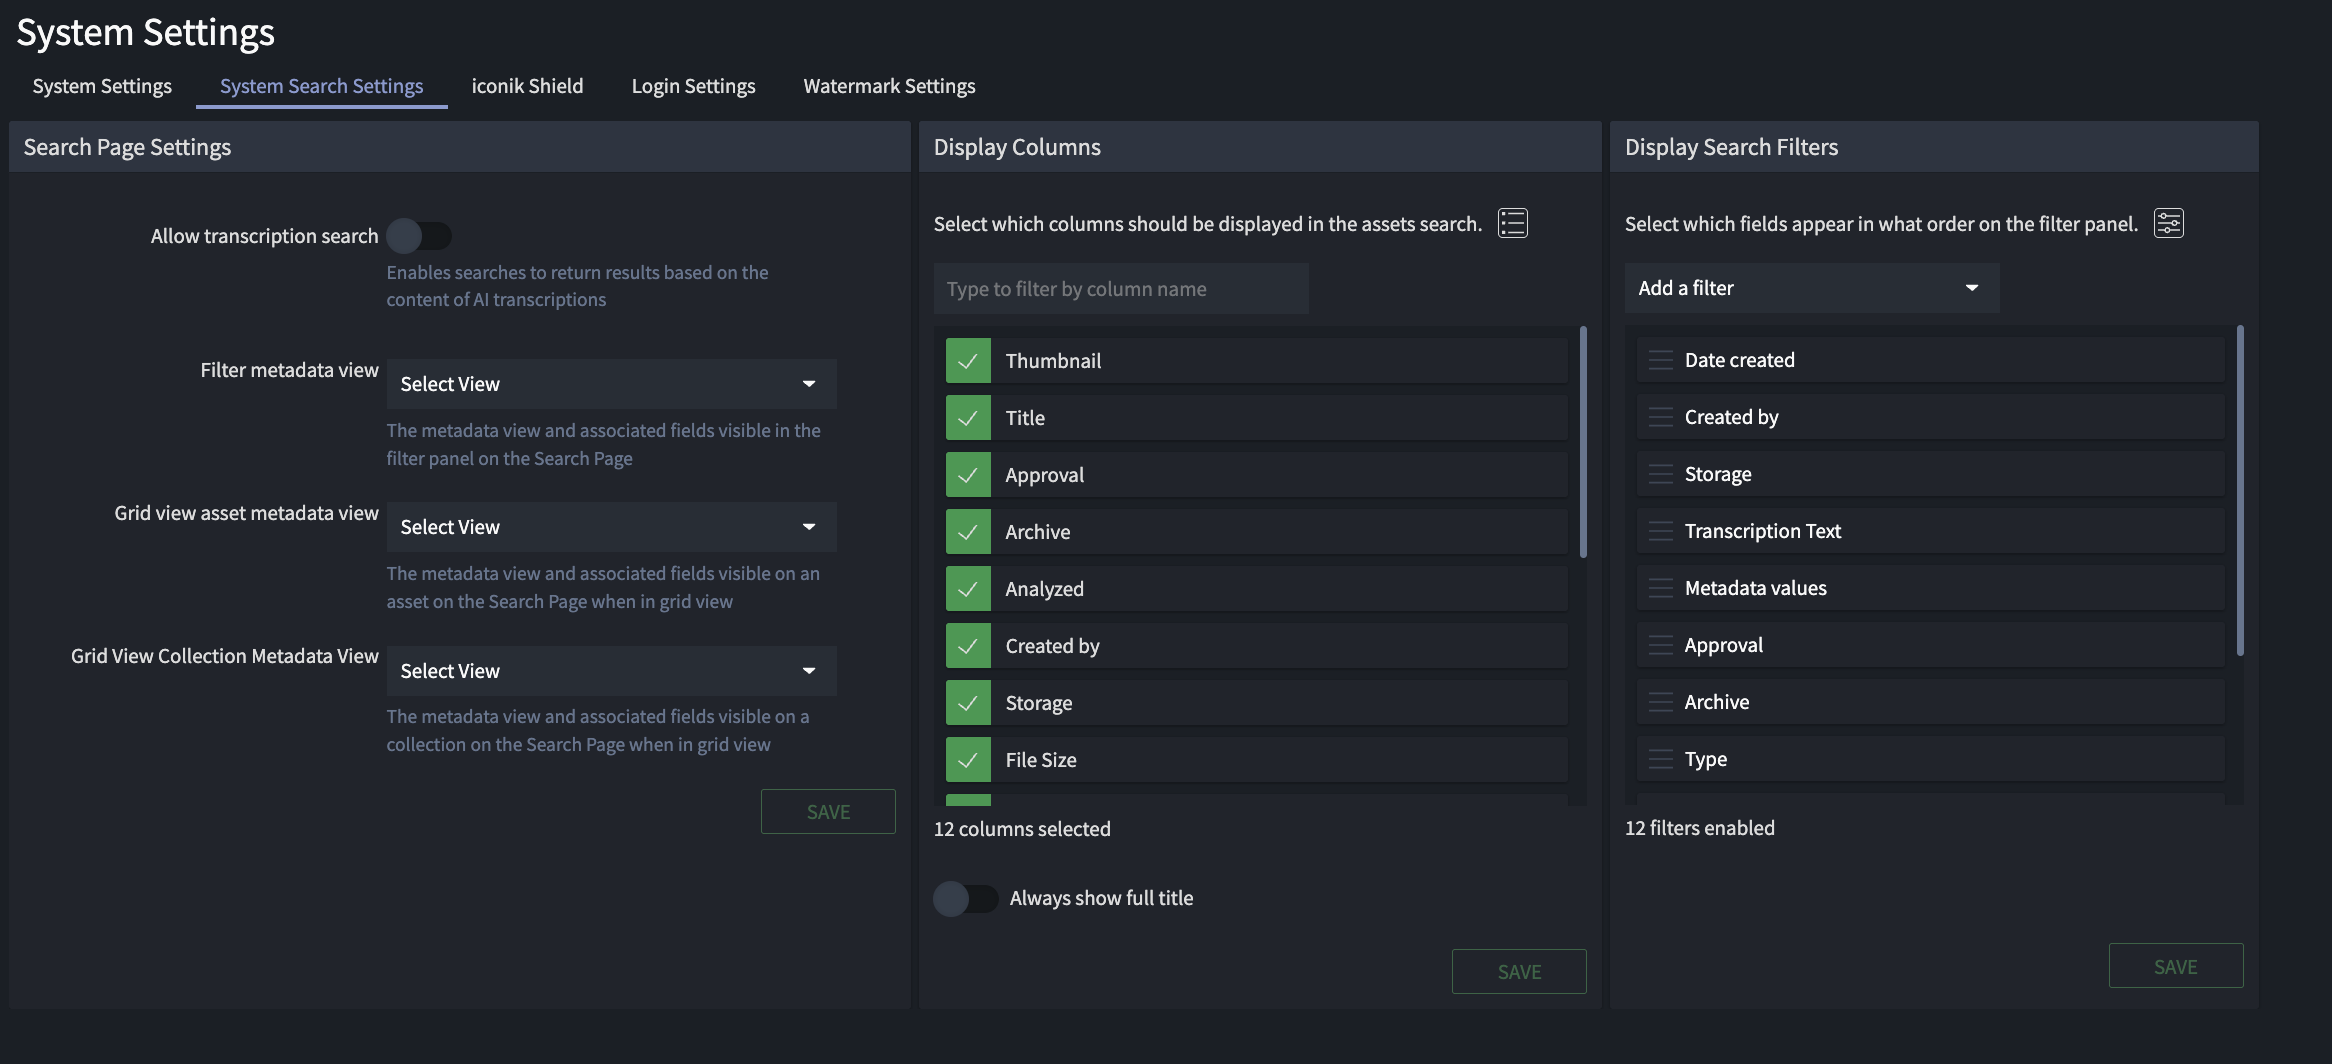Click the drag handle beside Metadata values filter
Screen dimensions: 2332x1064
point(1660,588)
